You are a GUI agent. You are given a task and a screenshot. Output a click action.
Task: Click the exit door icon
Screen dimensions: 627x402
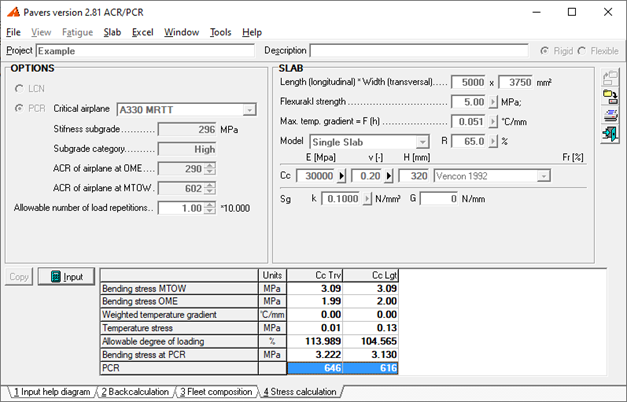tap(609, 132)
